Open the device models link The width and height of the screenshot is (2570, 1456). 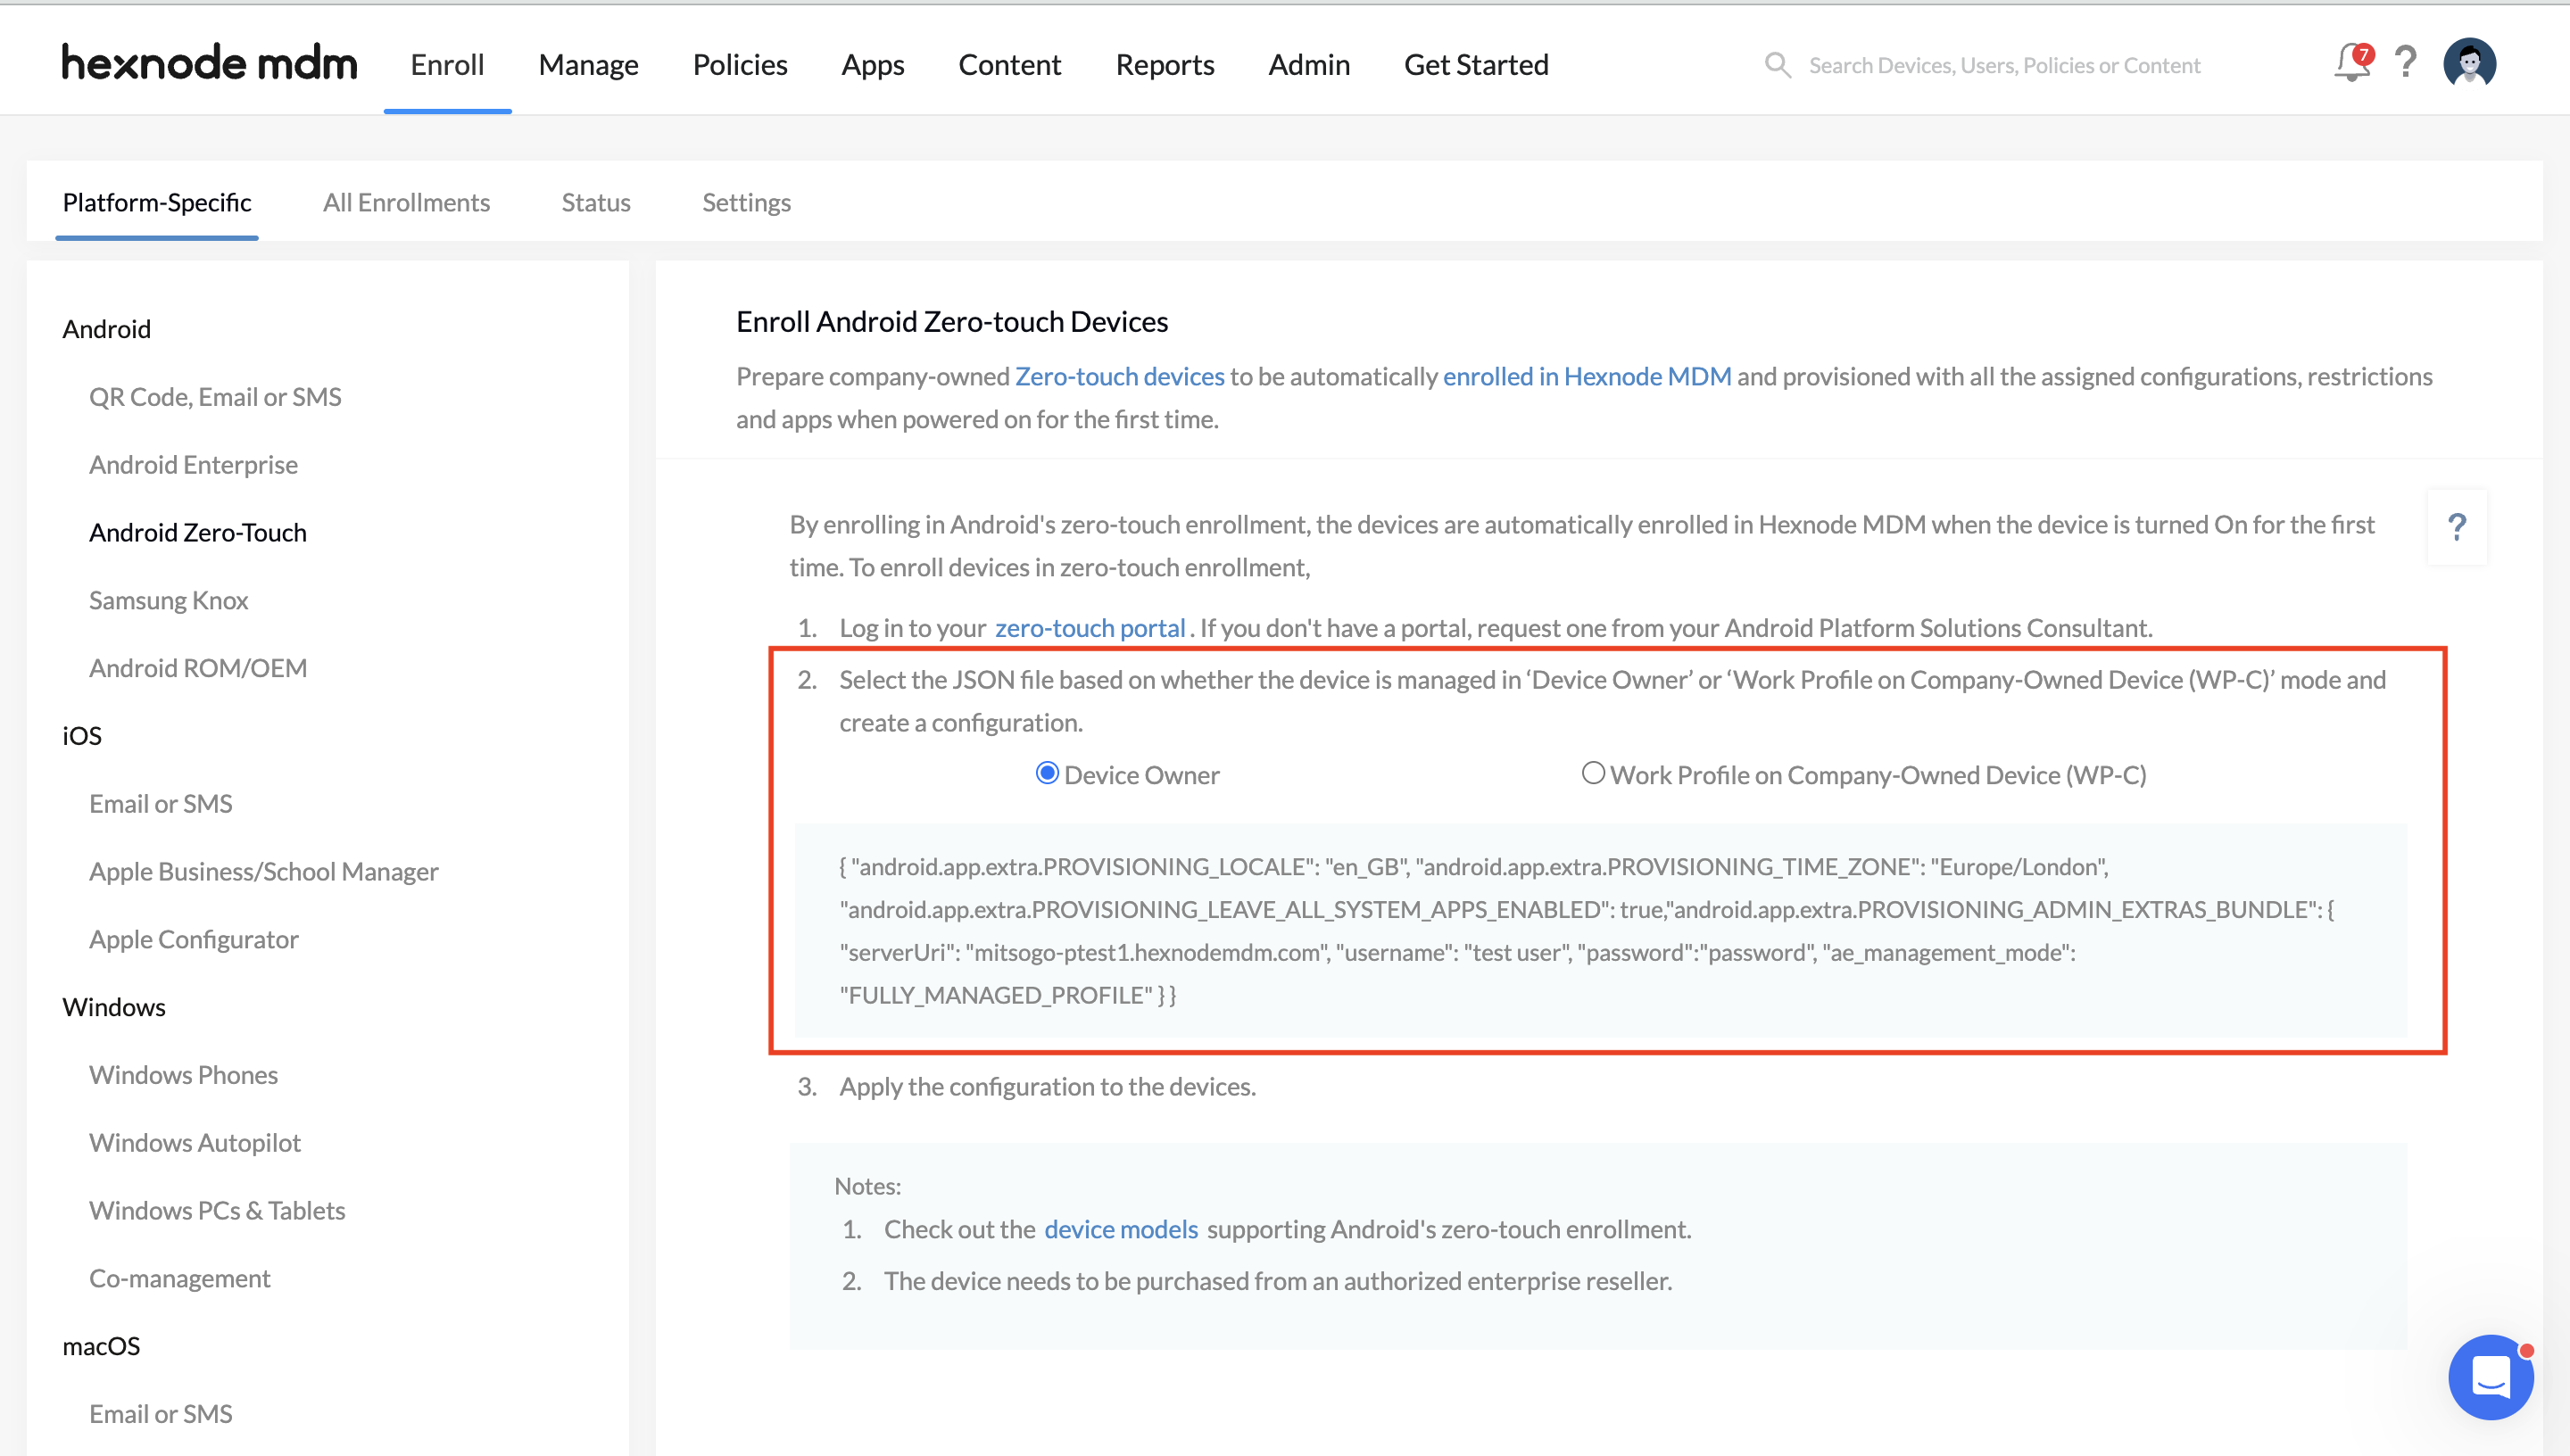click(x=1121, y=1229)
